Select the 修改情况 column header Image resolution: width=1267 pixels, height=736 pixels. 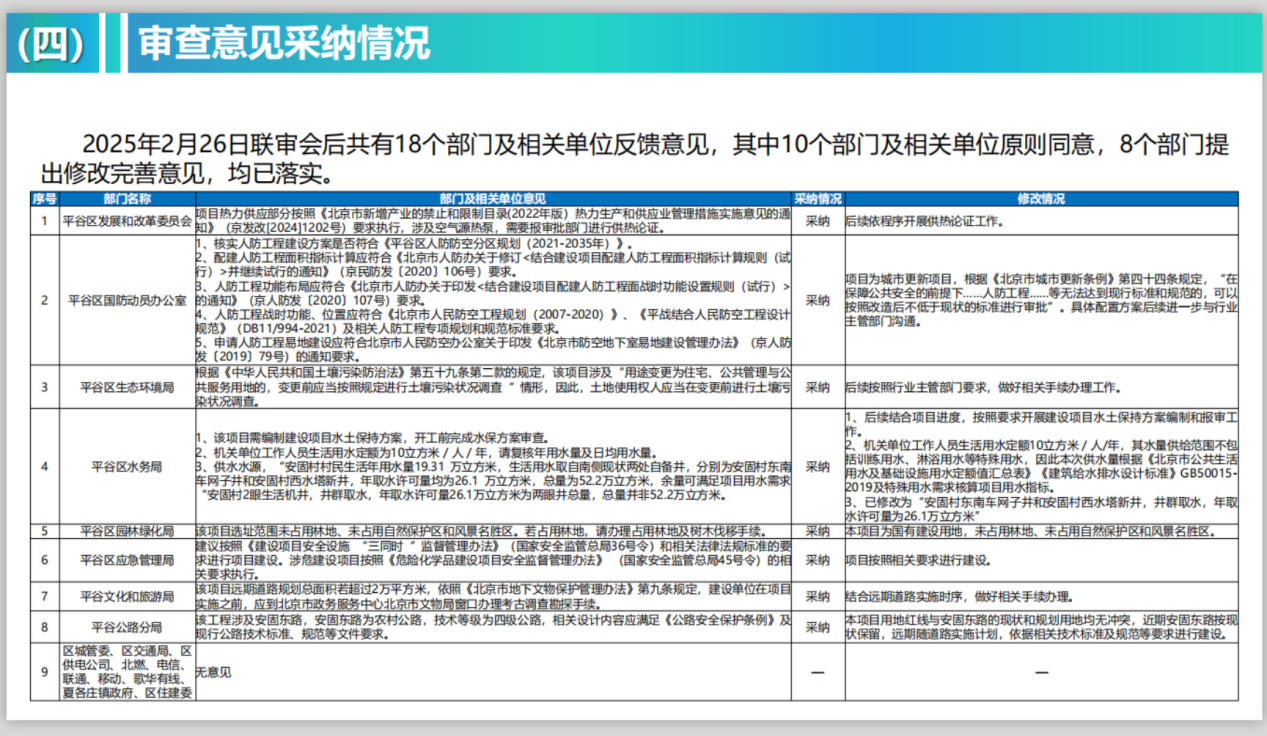(x=1041, y=199)
